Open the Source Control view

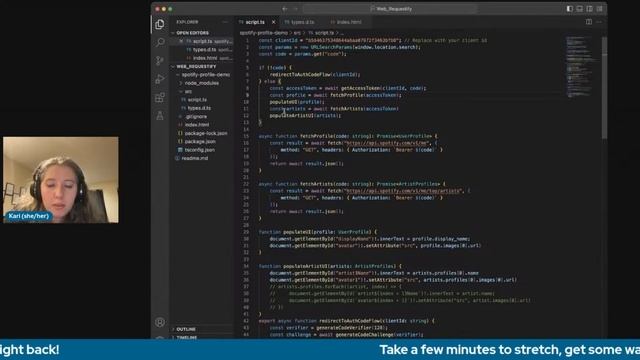coord(160,60)
